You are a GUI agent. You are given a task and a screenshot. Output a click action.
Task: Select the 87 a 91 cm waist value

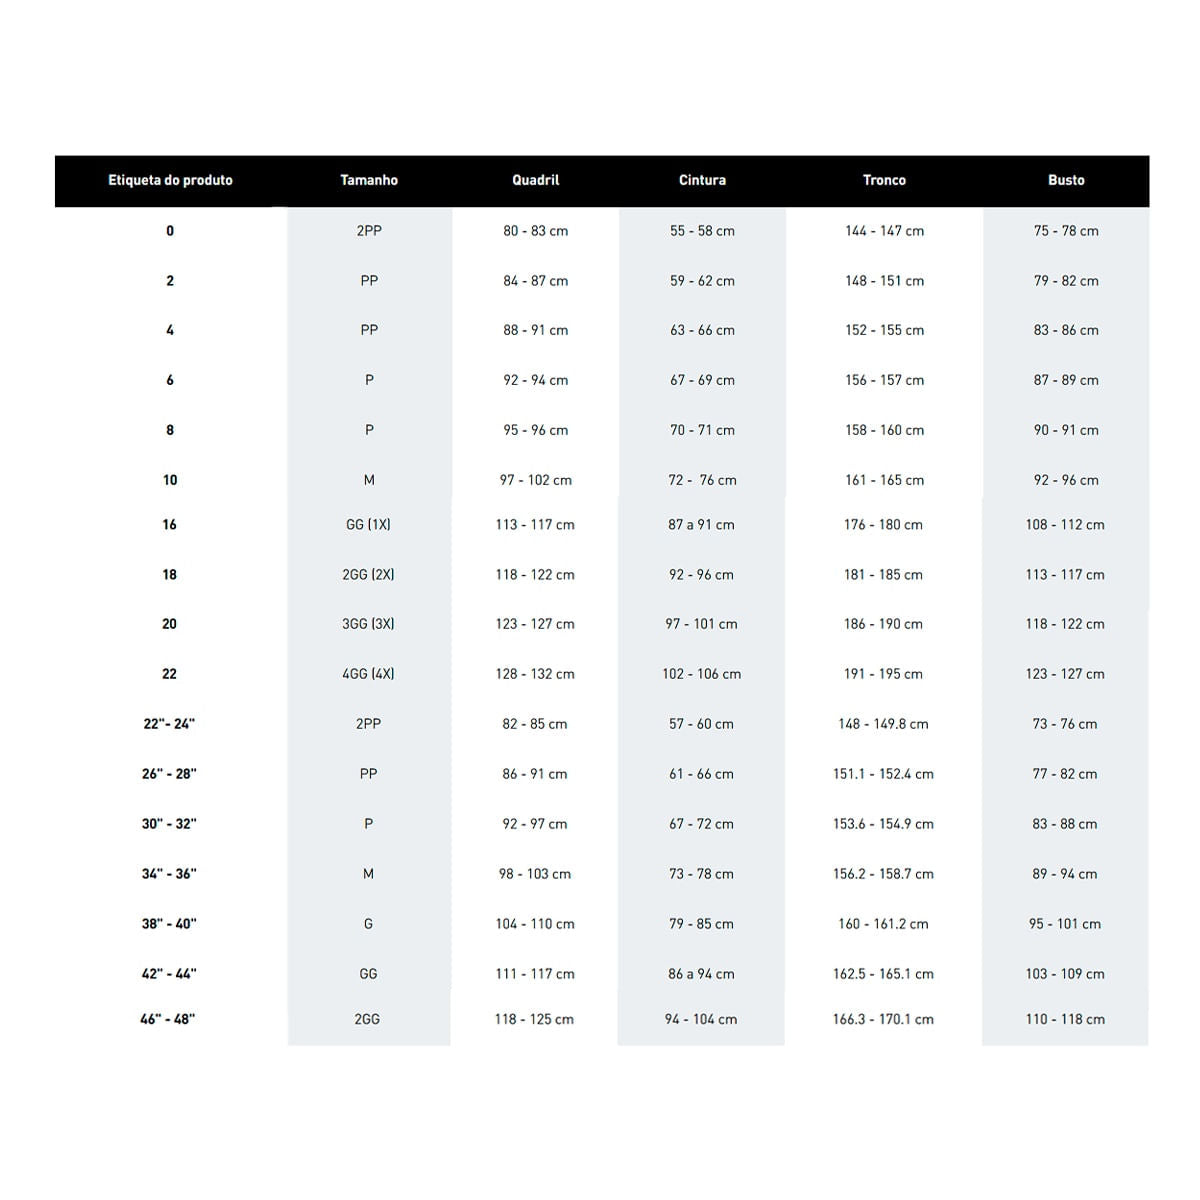(701, 525)
